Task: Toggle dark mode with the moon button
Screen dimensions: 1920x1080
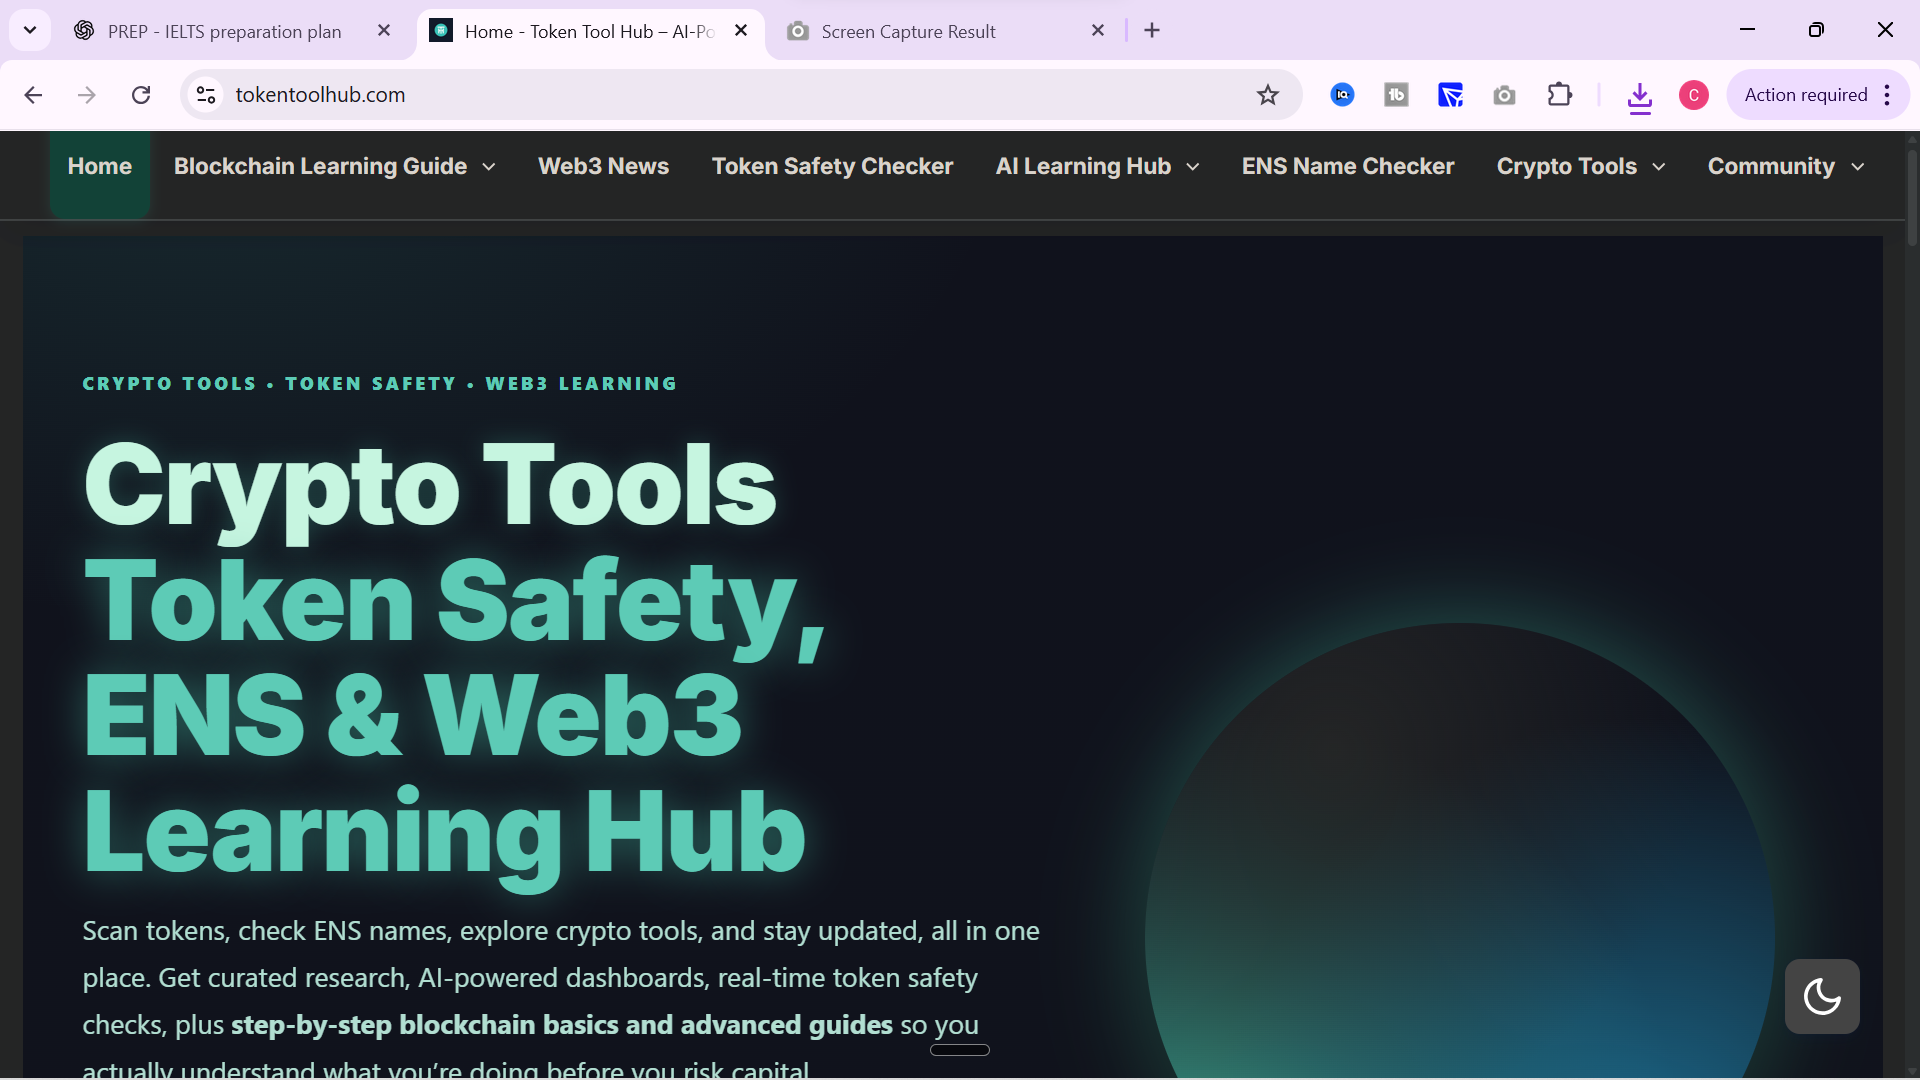Action: pyautogui.click(x=1822, y=996)
